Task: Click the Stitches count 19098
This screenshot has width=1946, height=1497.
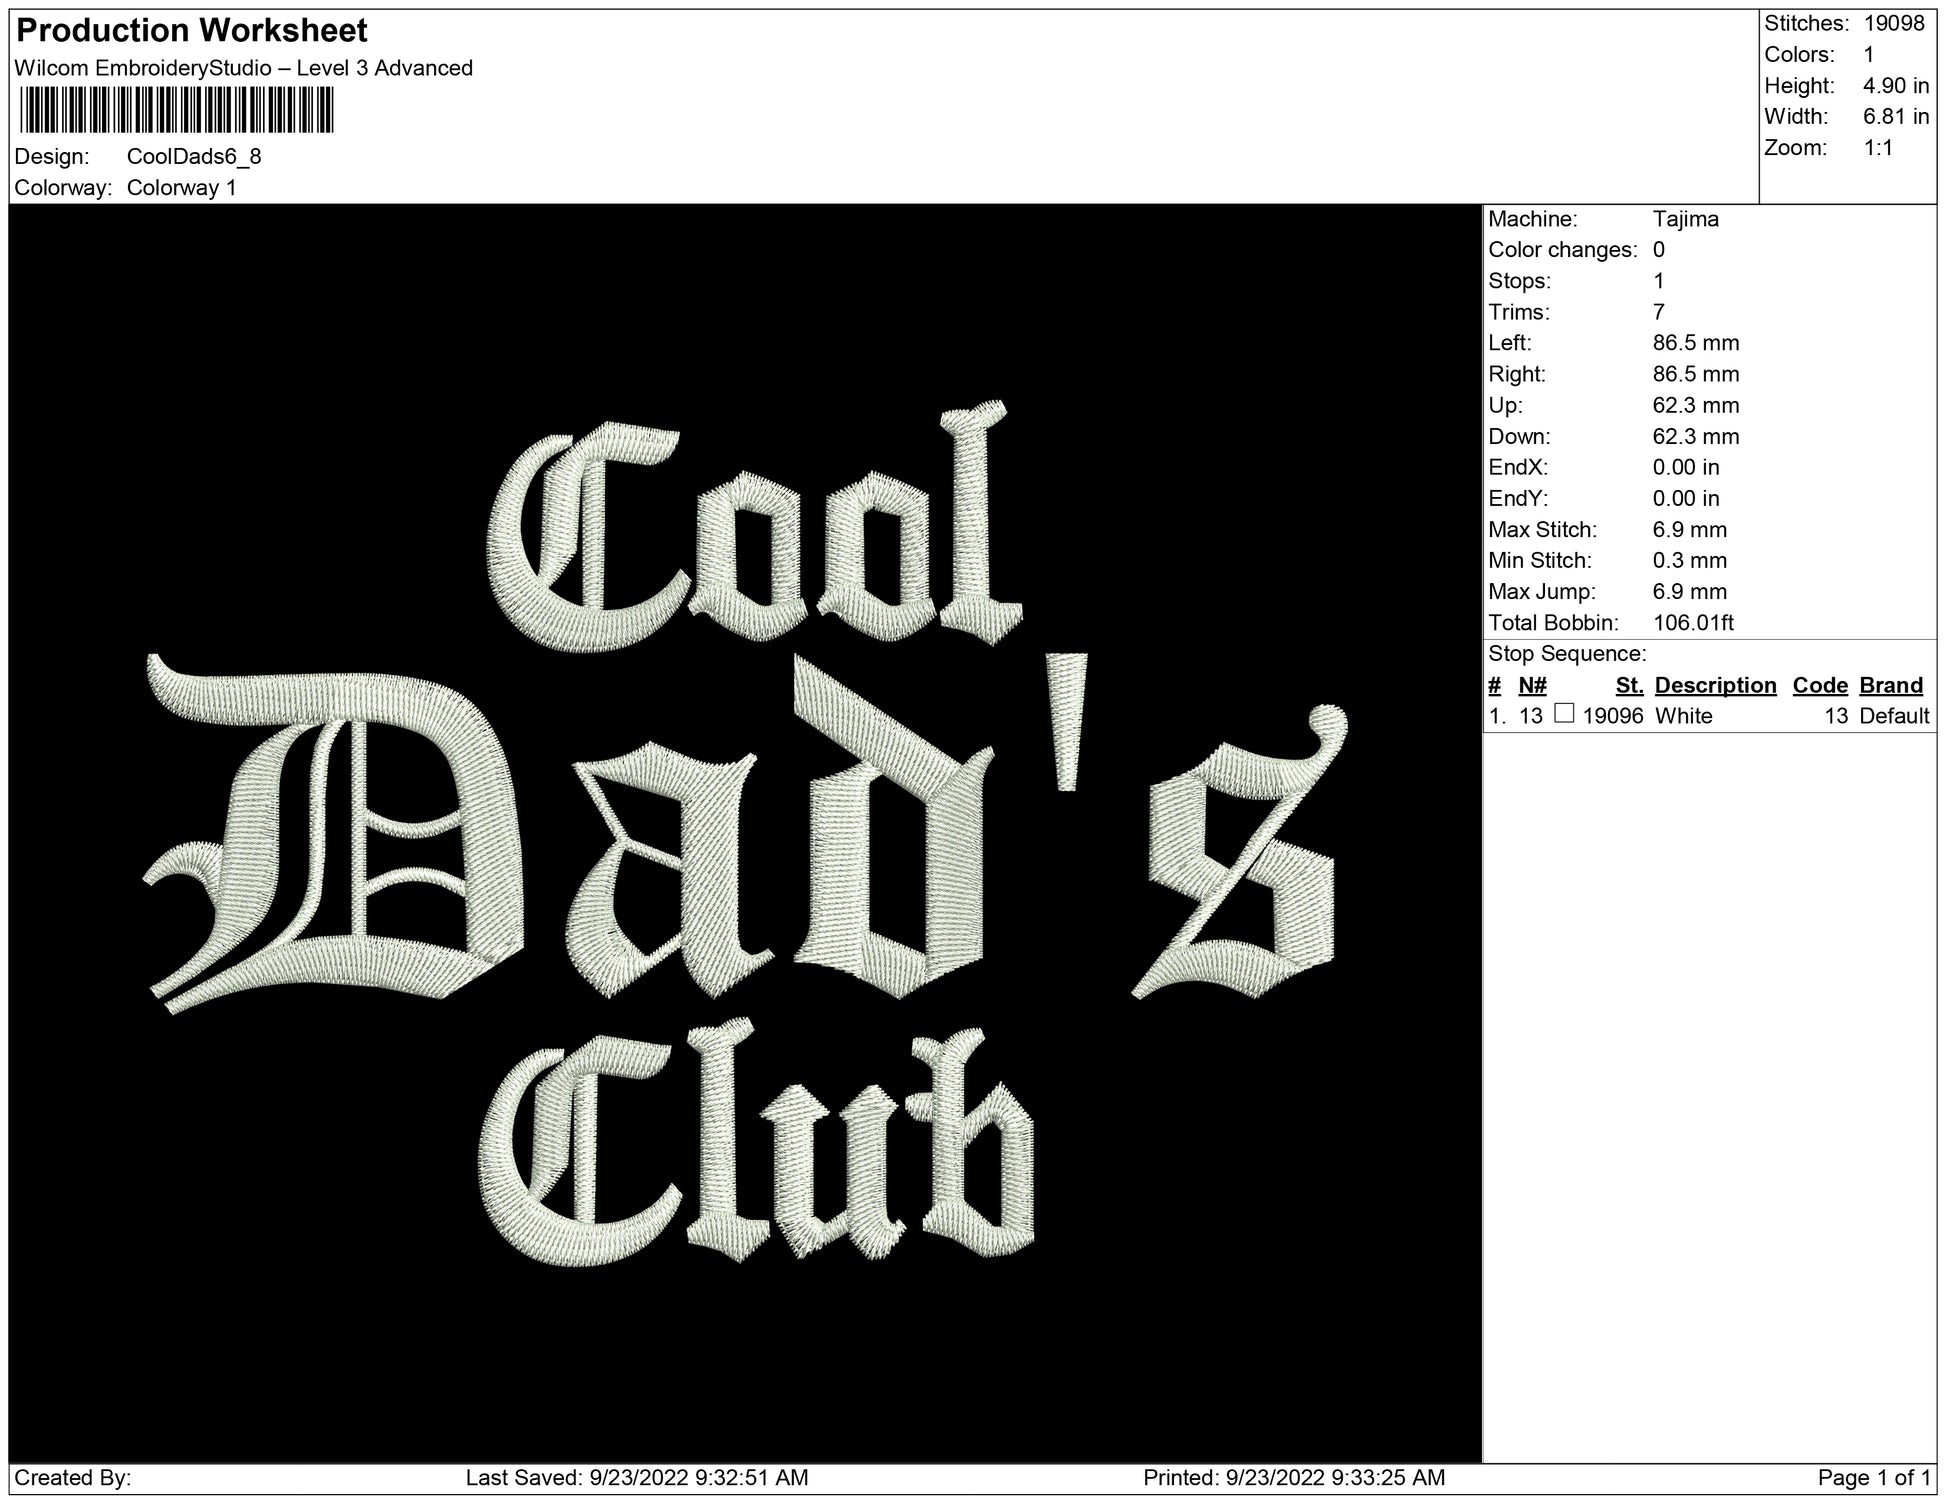Action: pyautogui.click(x=1893, y=23)
